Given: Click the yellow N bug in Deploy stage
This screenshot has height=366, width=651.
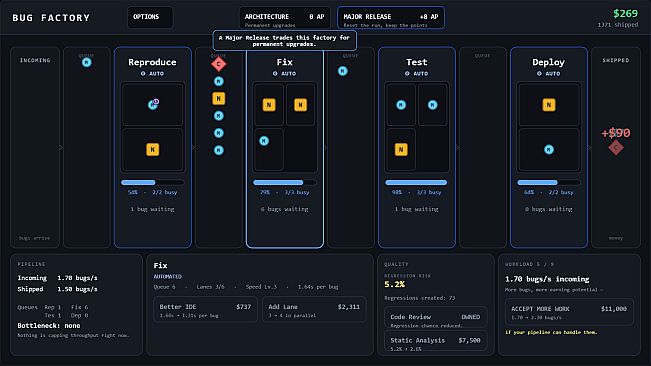Looking at the screenshot, I should [x=548, y=105].
